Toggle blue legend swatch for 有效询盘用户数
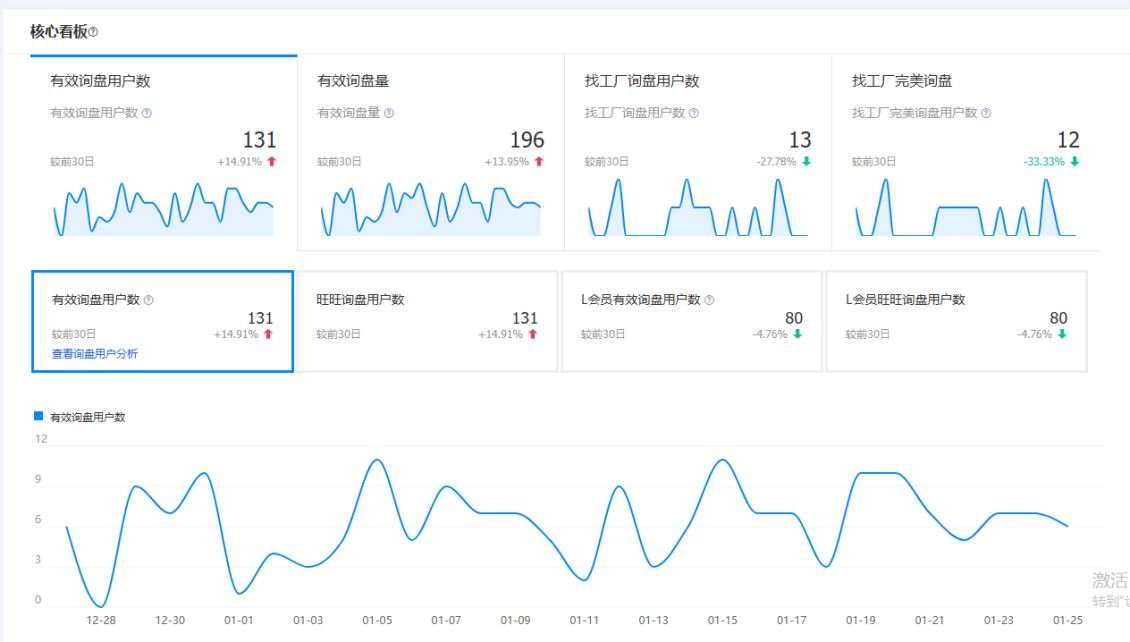Viewport: 1130px width, 642px height. [39, 416]
